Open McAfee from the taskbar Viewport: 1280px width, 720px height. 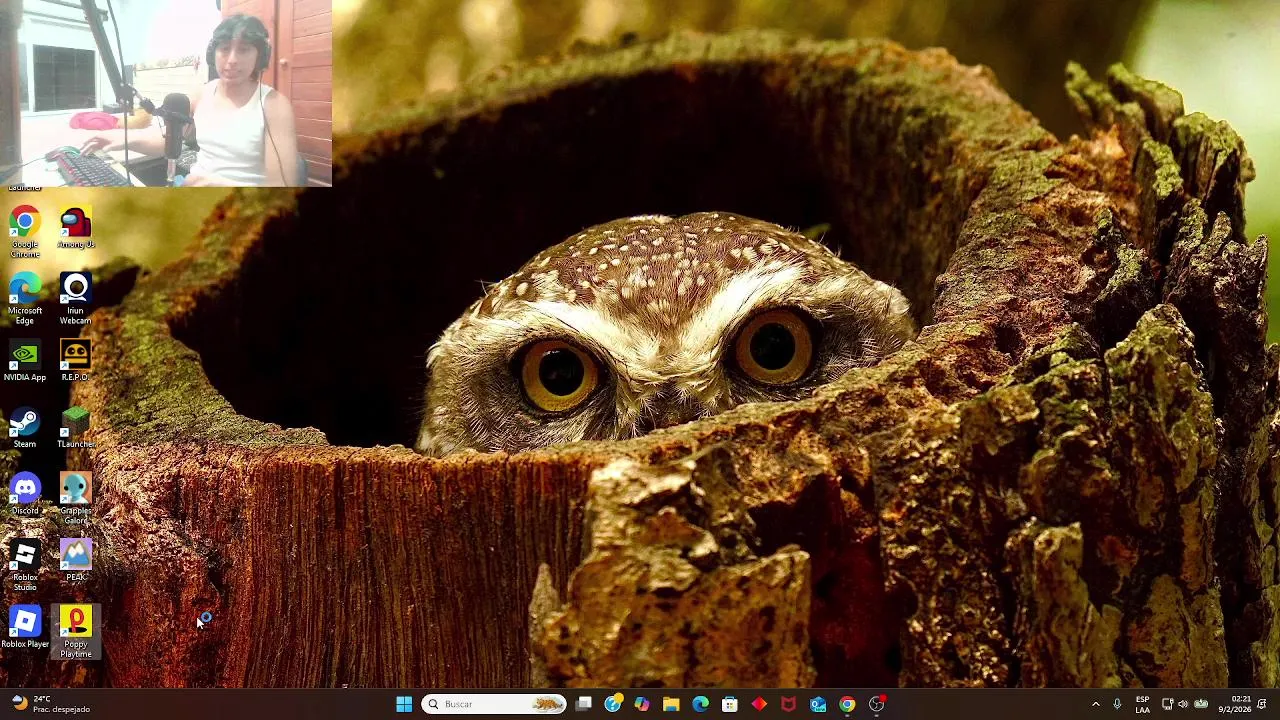pos(788,704)
